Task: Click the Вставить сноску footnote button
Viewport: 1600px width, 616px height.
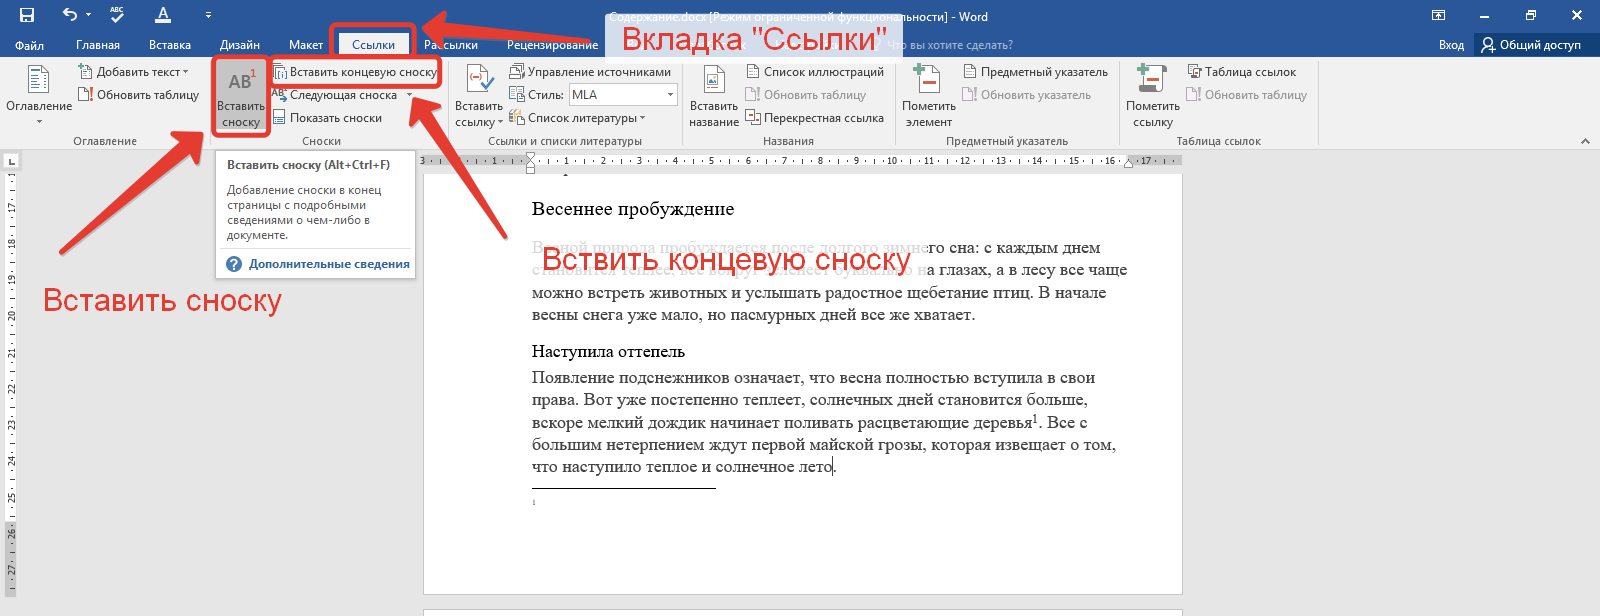Action: pyautogui.click(x=240, y=96)
